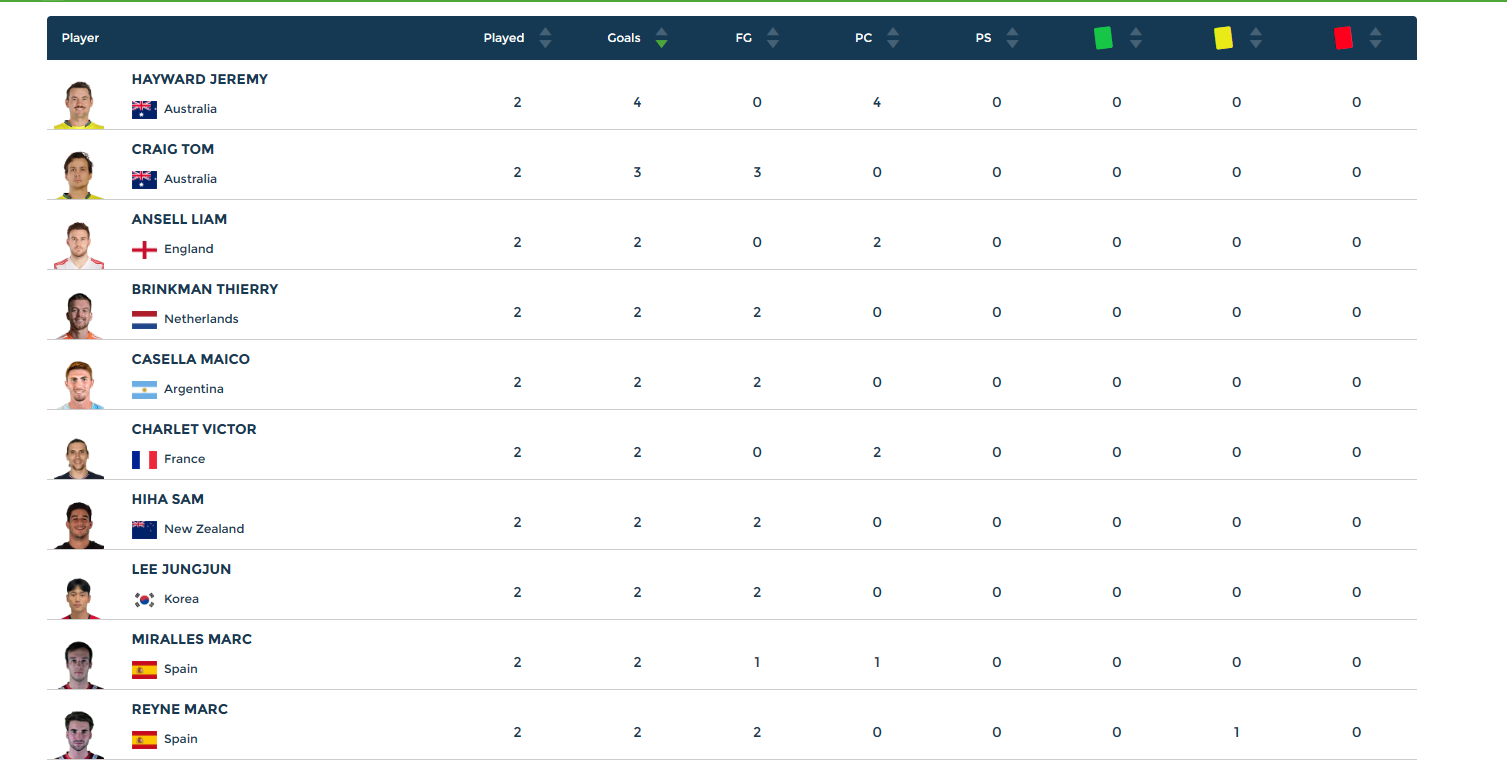Open HAYWARD JEREMY player name link
The height and width of the screenshot is (772, 1507).
[x=200, y=79]
